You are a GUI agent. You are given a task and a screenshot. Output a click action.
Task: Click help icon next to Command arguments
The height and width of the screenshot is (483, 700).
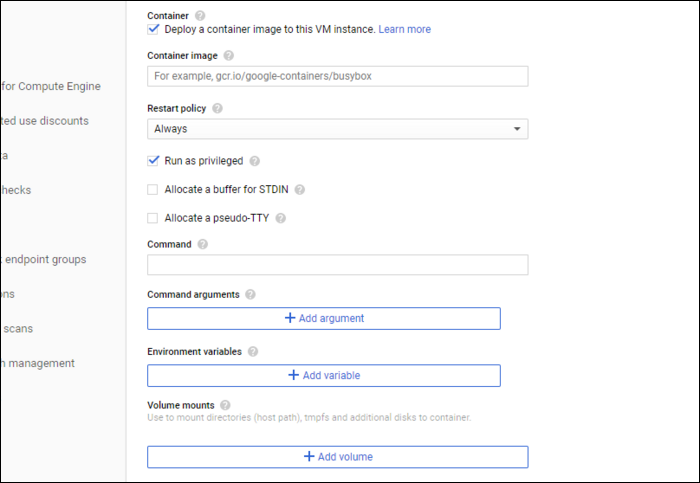pos(250,295)
